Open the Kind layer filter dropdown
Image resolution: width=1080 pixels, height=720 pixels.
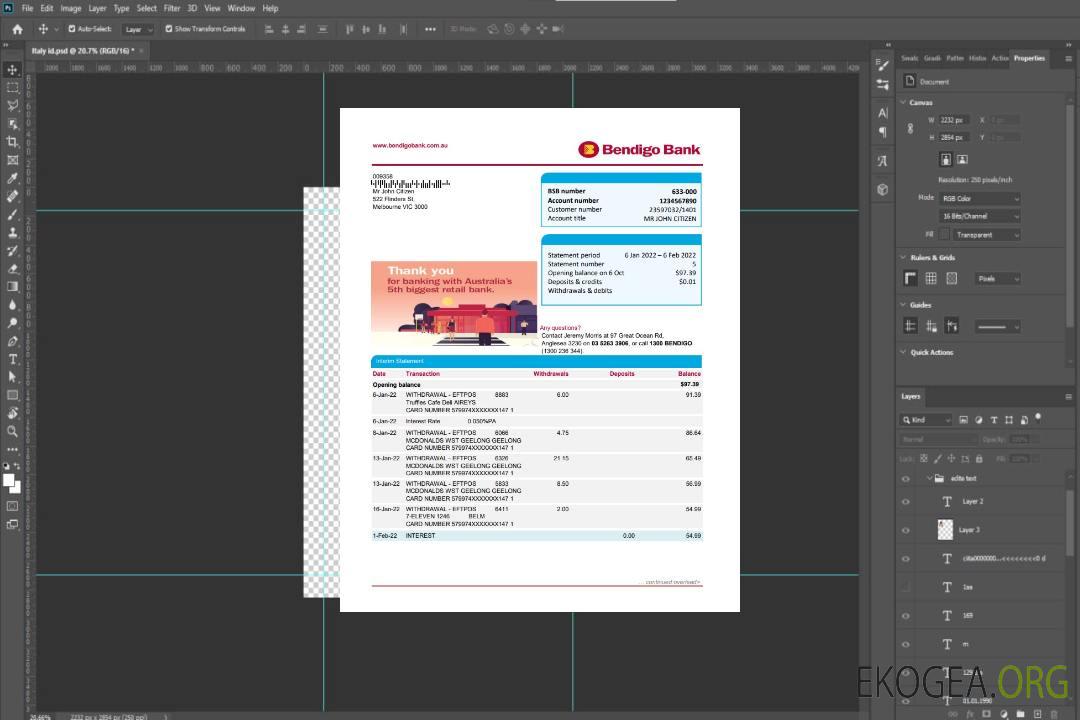[926, 420]
